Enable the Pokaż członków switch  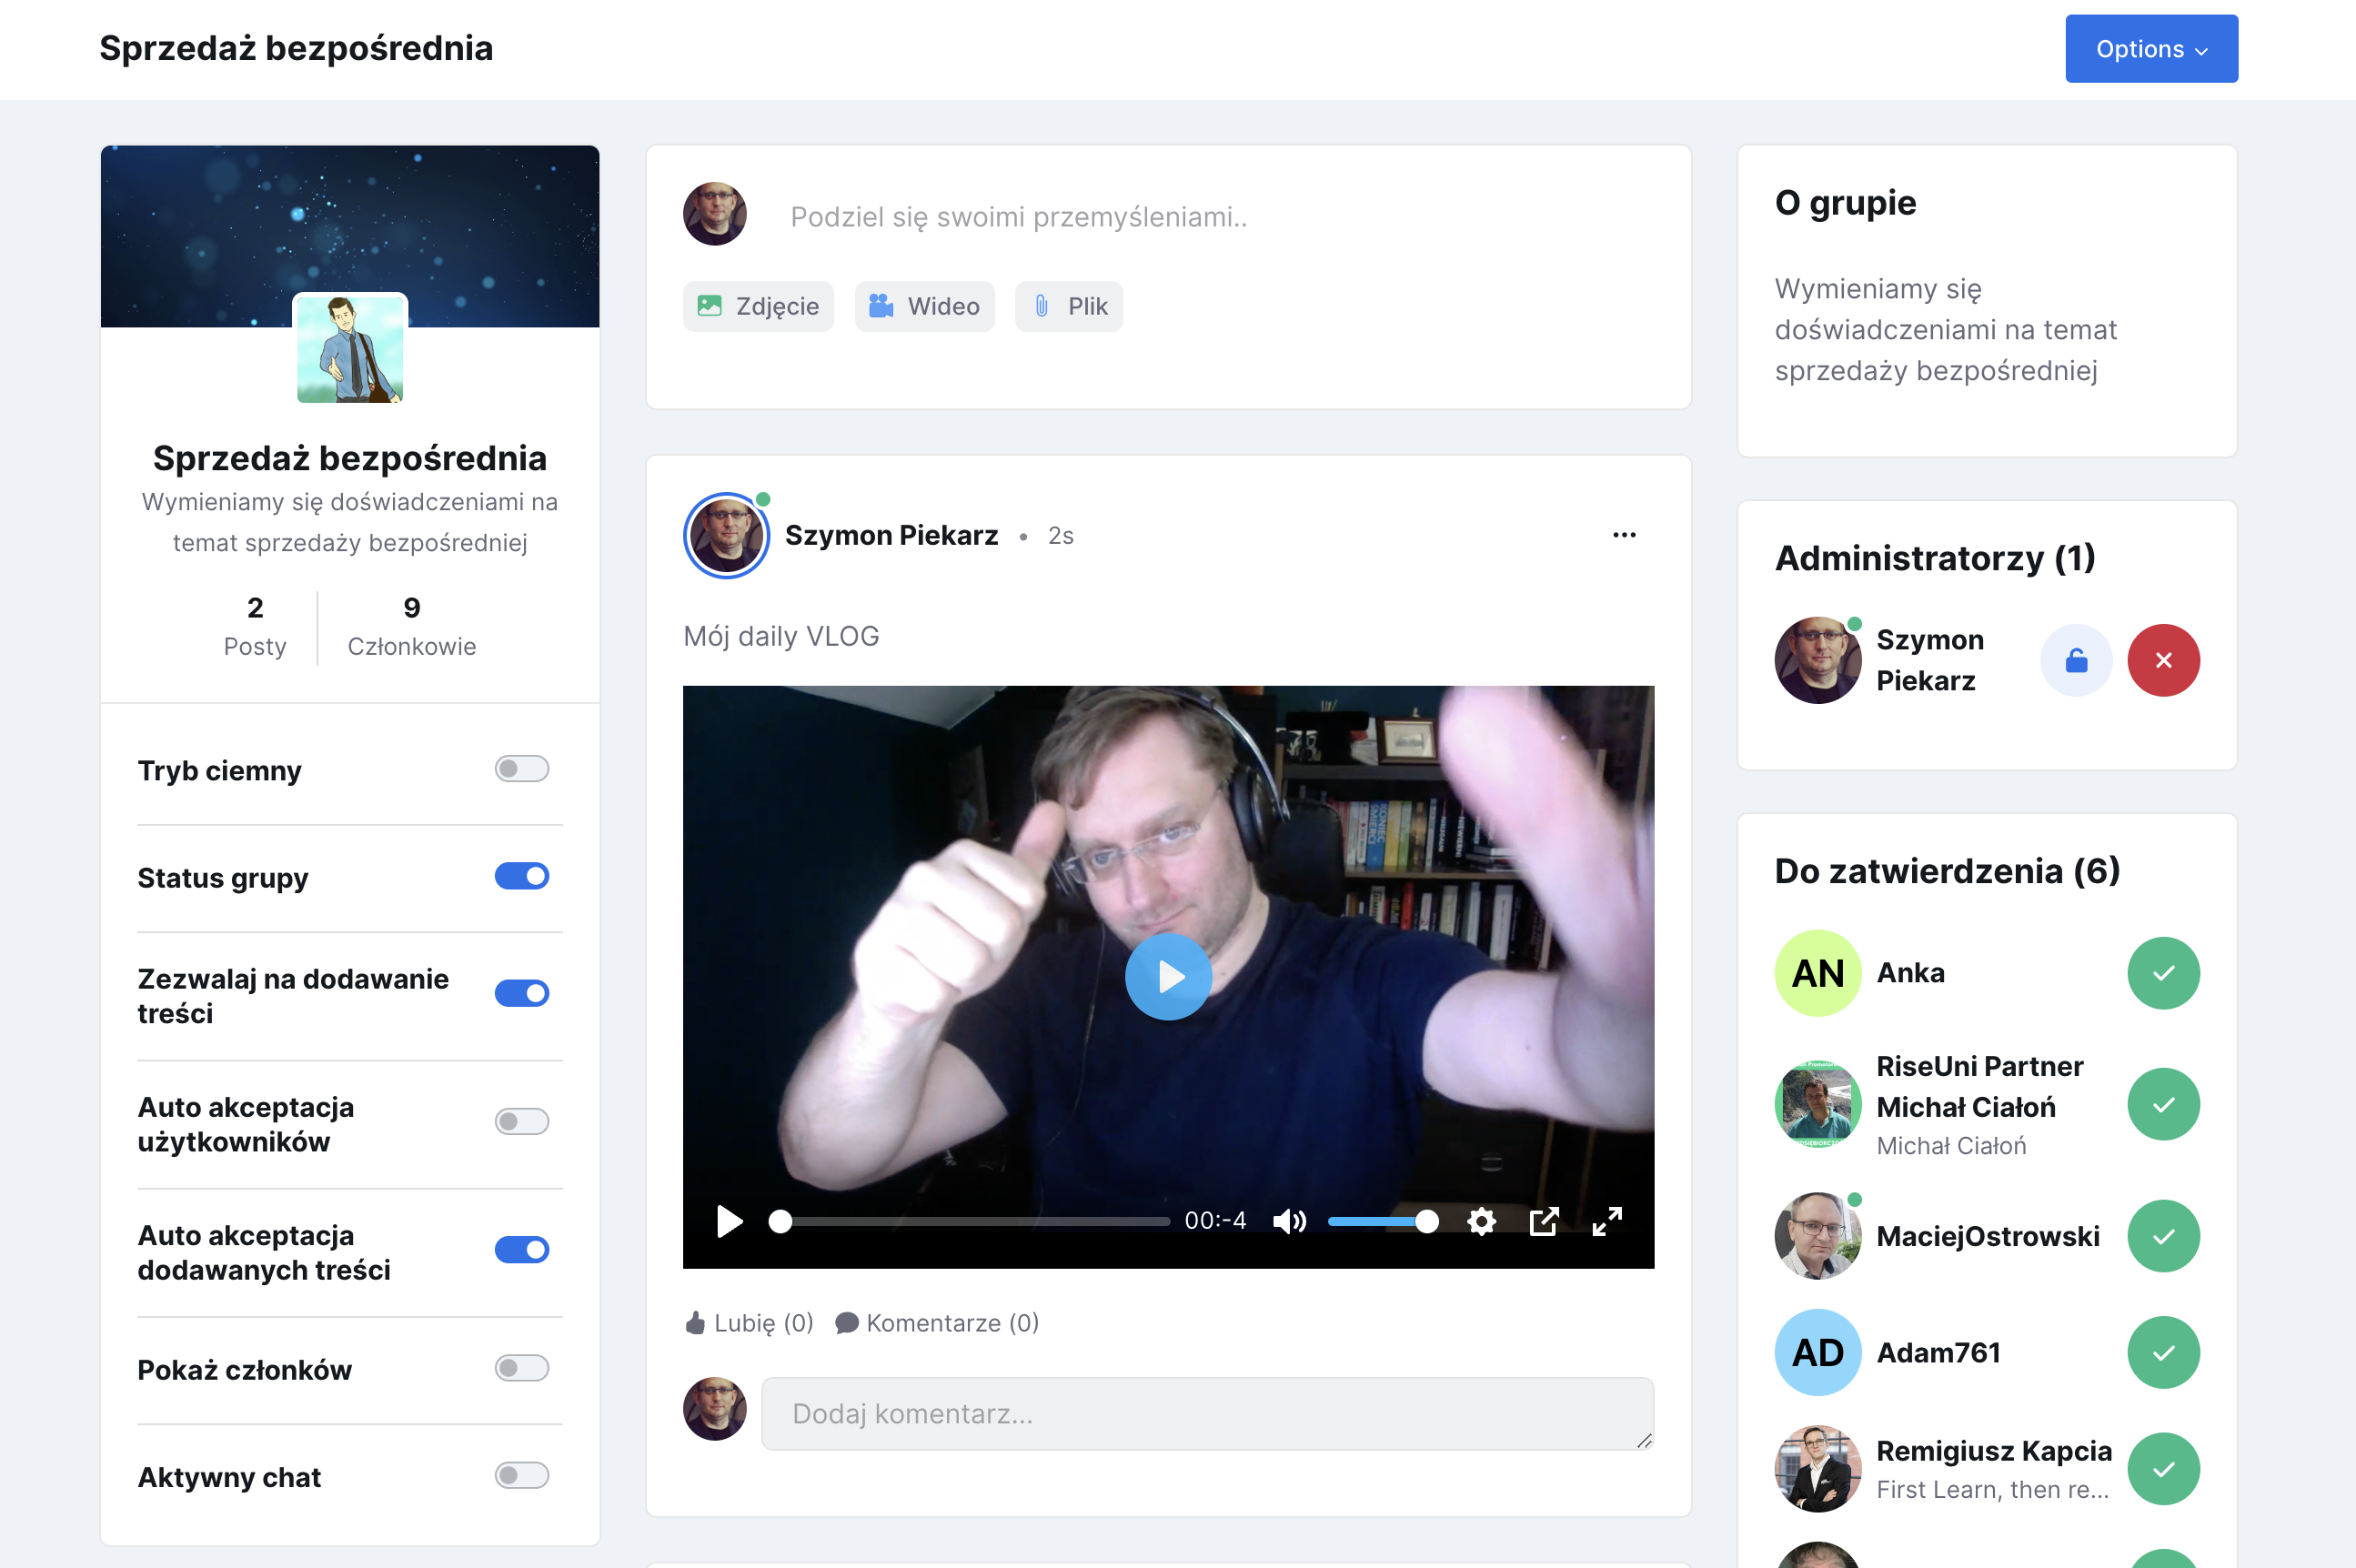click(522, 1368)
